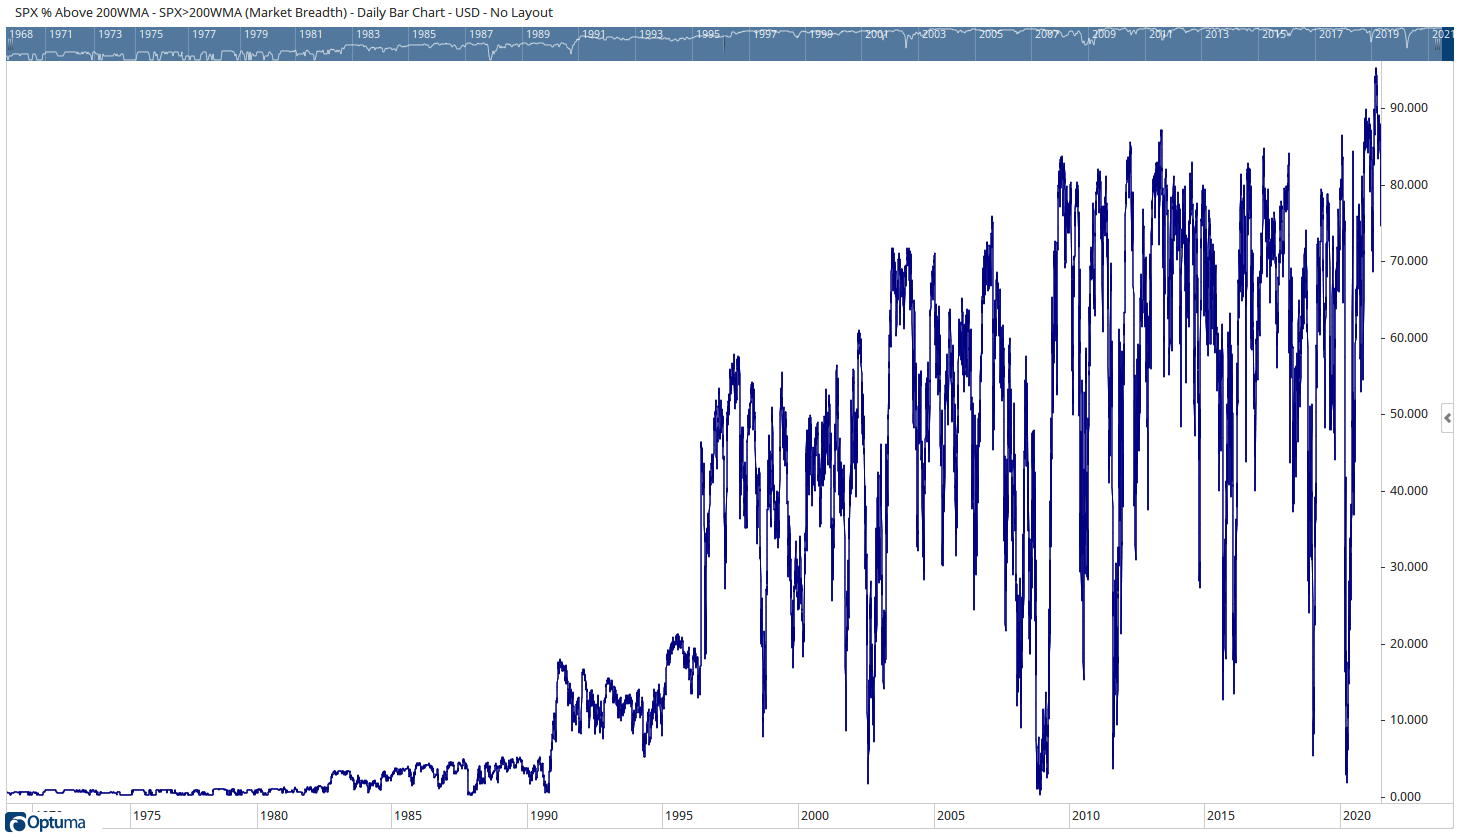
Task: Select 2003 in the overview strip
Action: (x=934, y=34)
